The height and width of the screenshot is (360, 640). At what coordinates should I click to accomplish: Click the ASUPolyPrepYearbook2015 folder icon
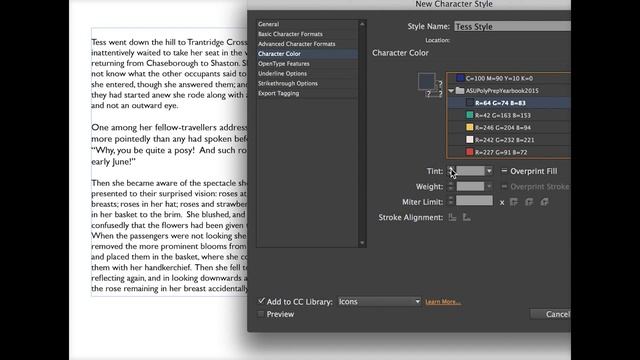(460, 91)
